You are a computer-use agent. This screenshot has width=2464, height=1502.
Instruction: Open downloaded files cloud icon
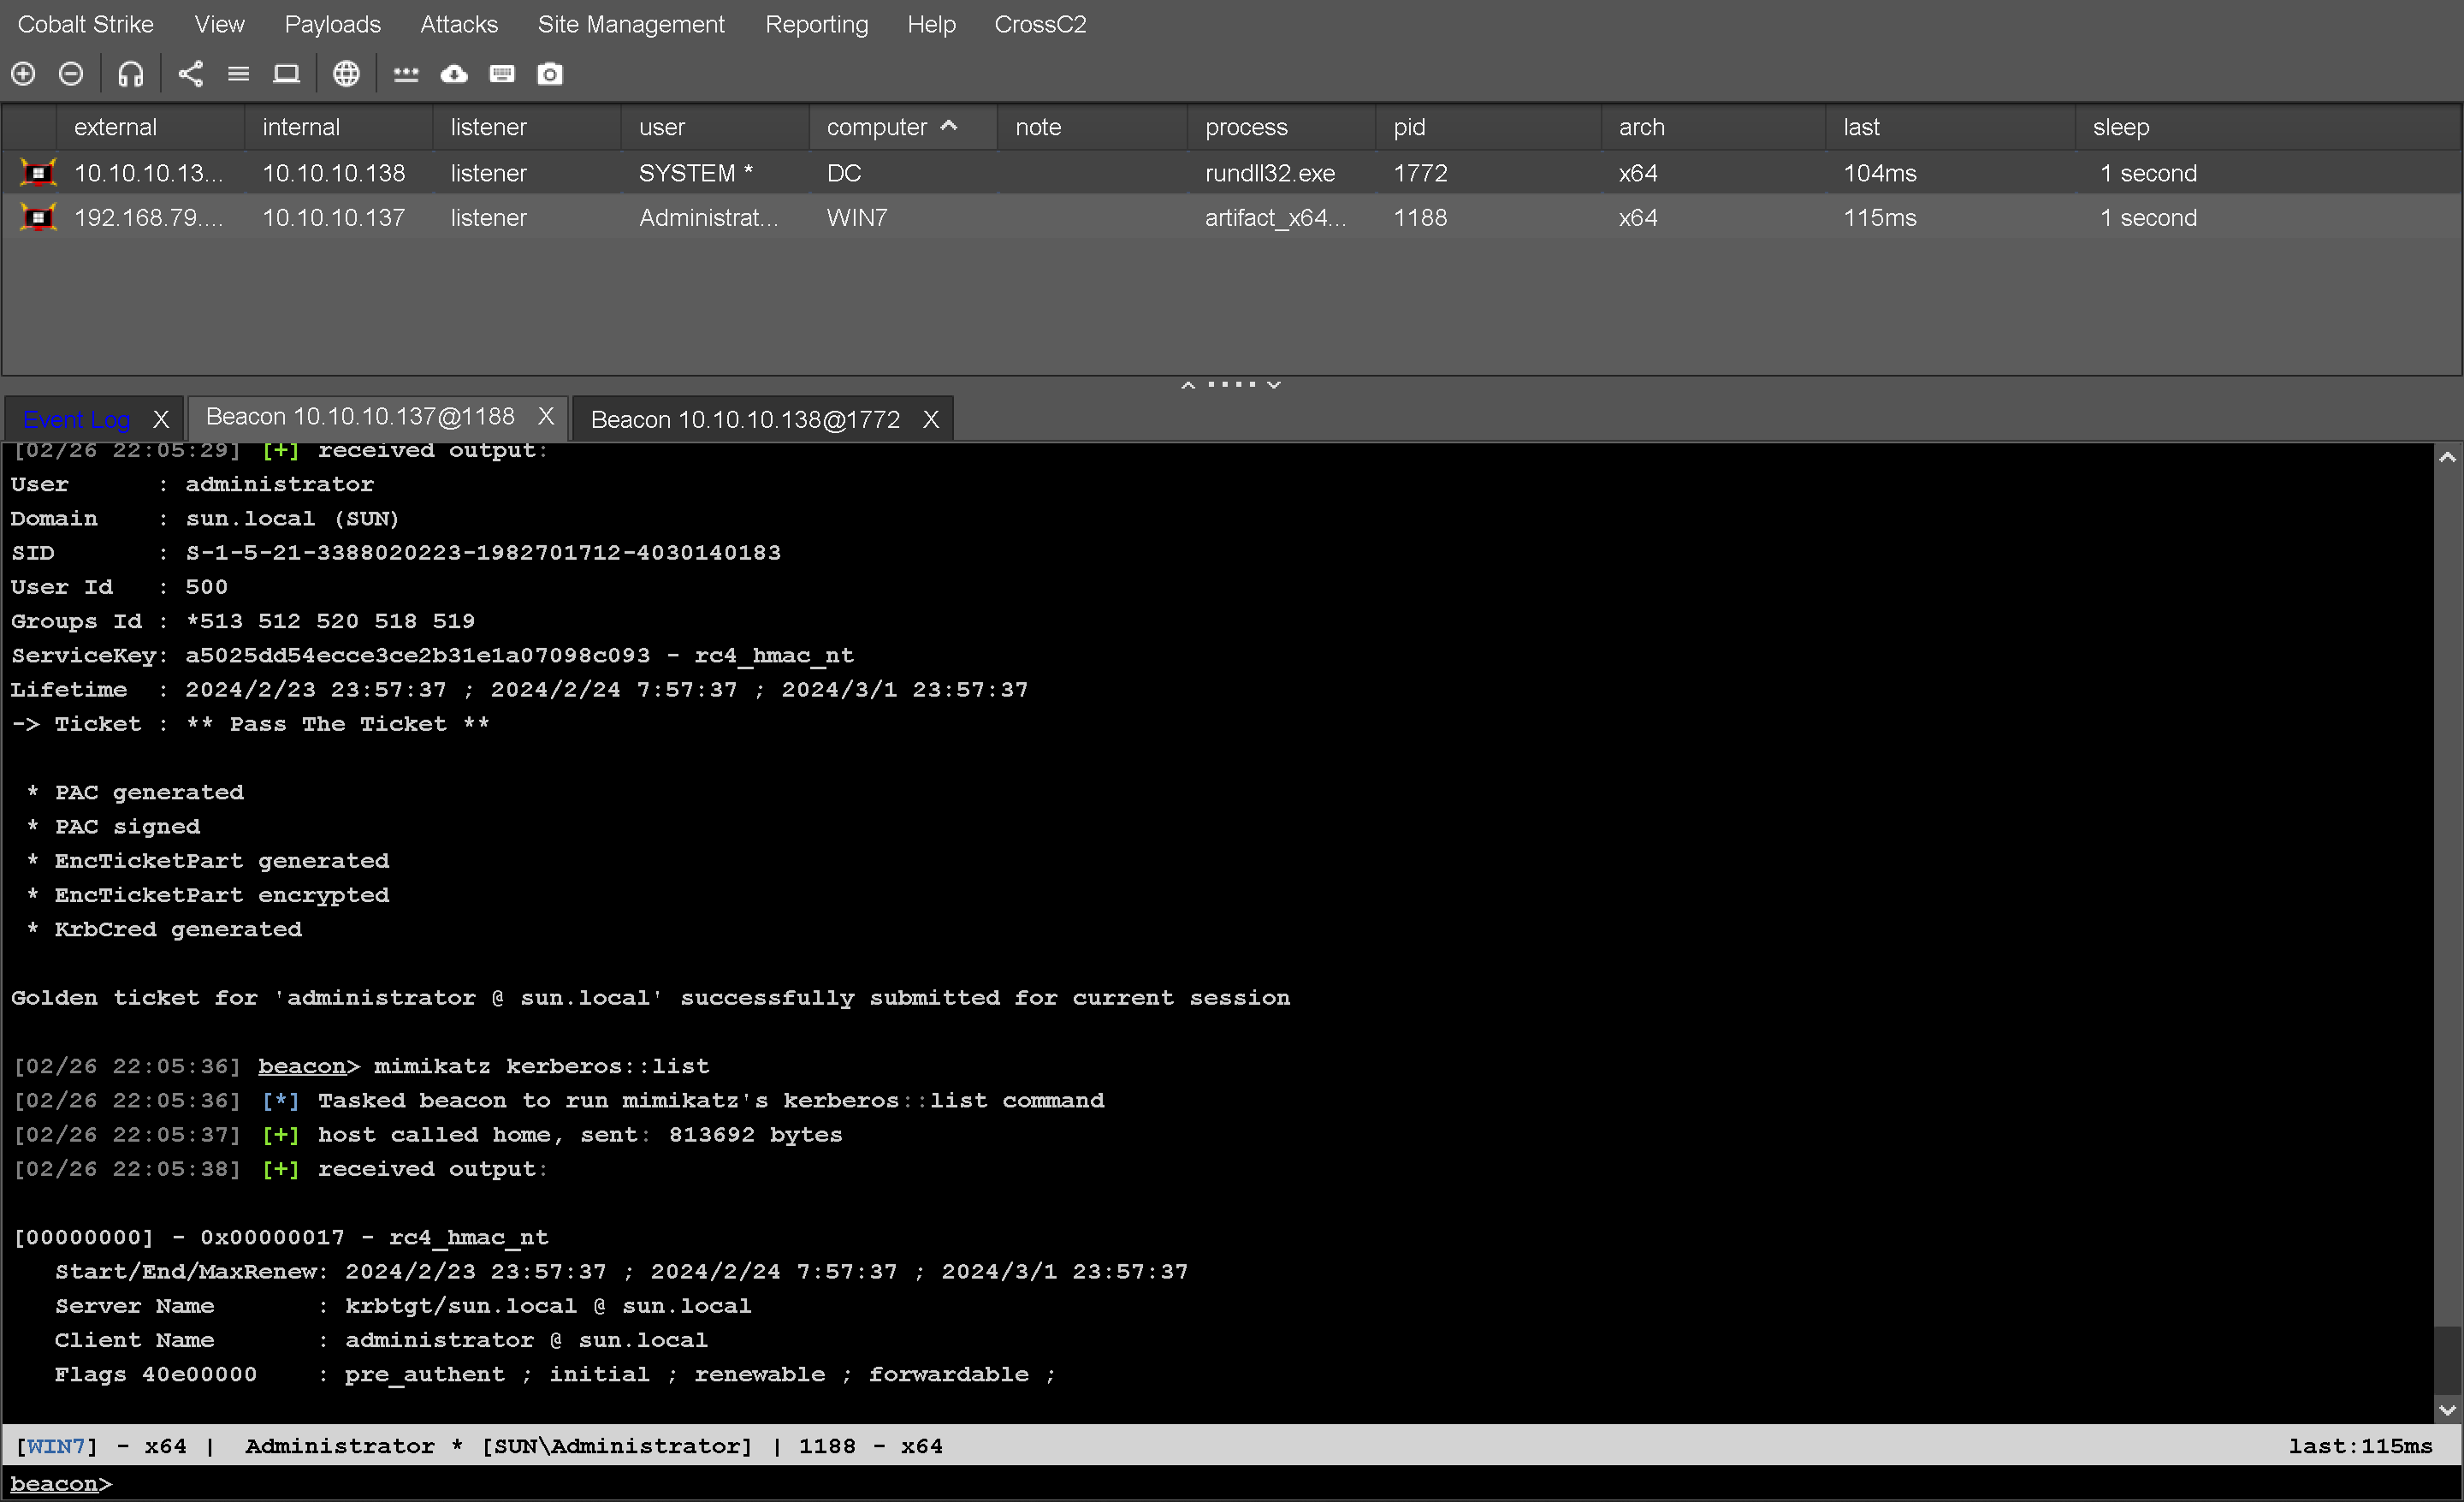pos(454,74)
